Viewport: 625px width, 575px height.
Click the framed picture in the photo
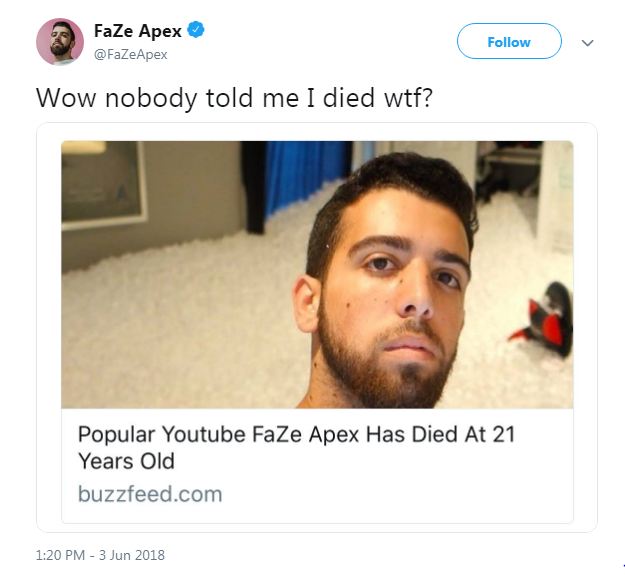click(103, 185)
